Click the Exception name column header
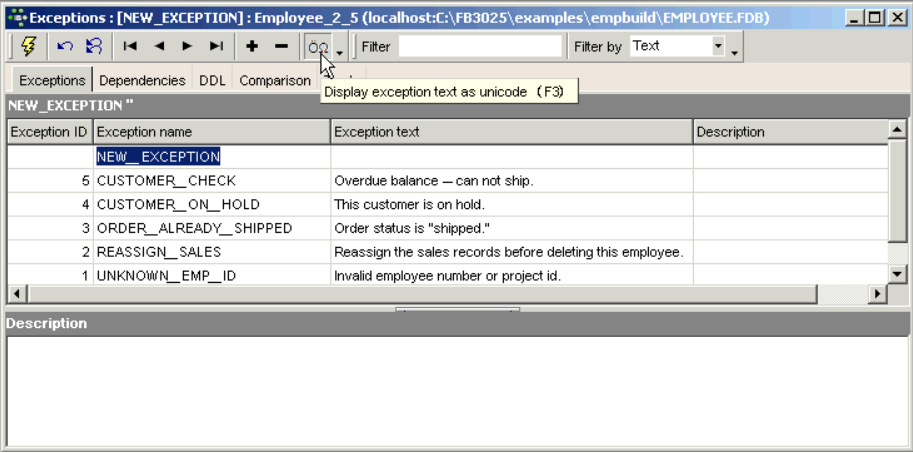Screen dimensions: 913x453 pos(211,132)
